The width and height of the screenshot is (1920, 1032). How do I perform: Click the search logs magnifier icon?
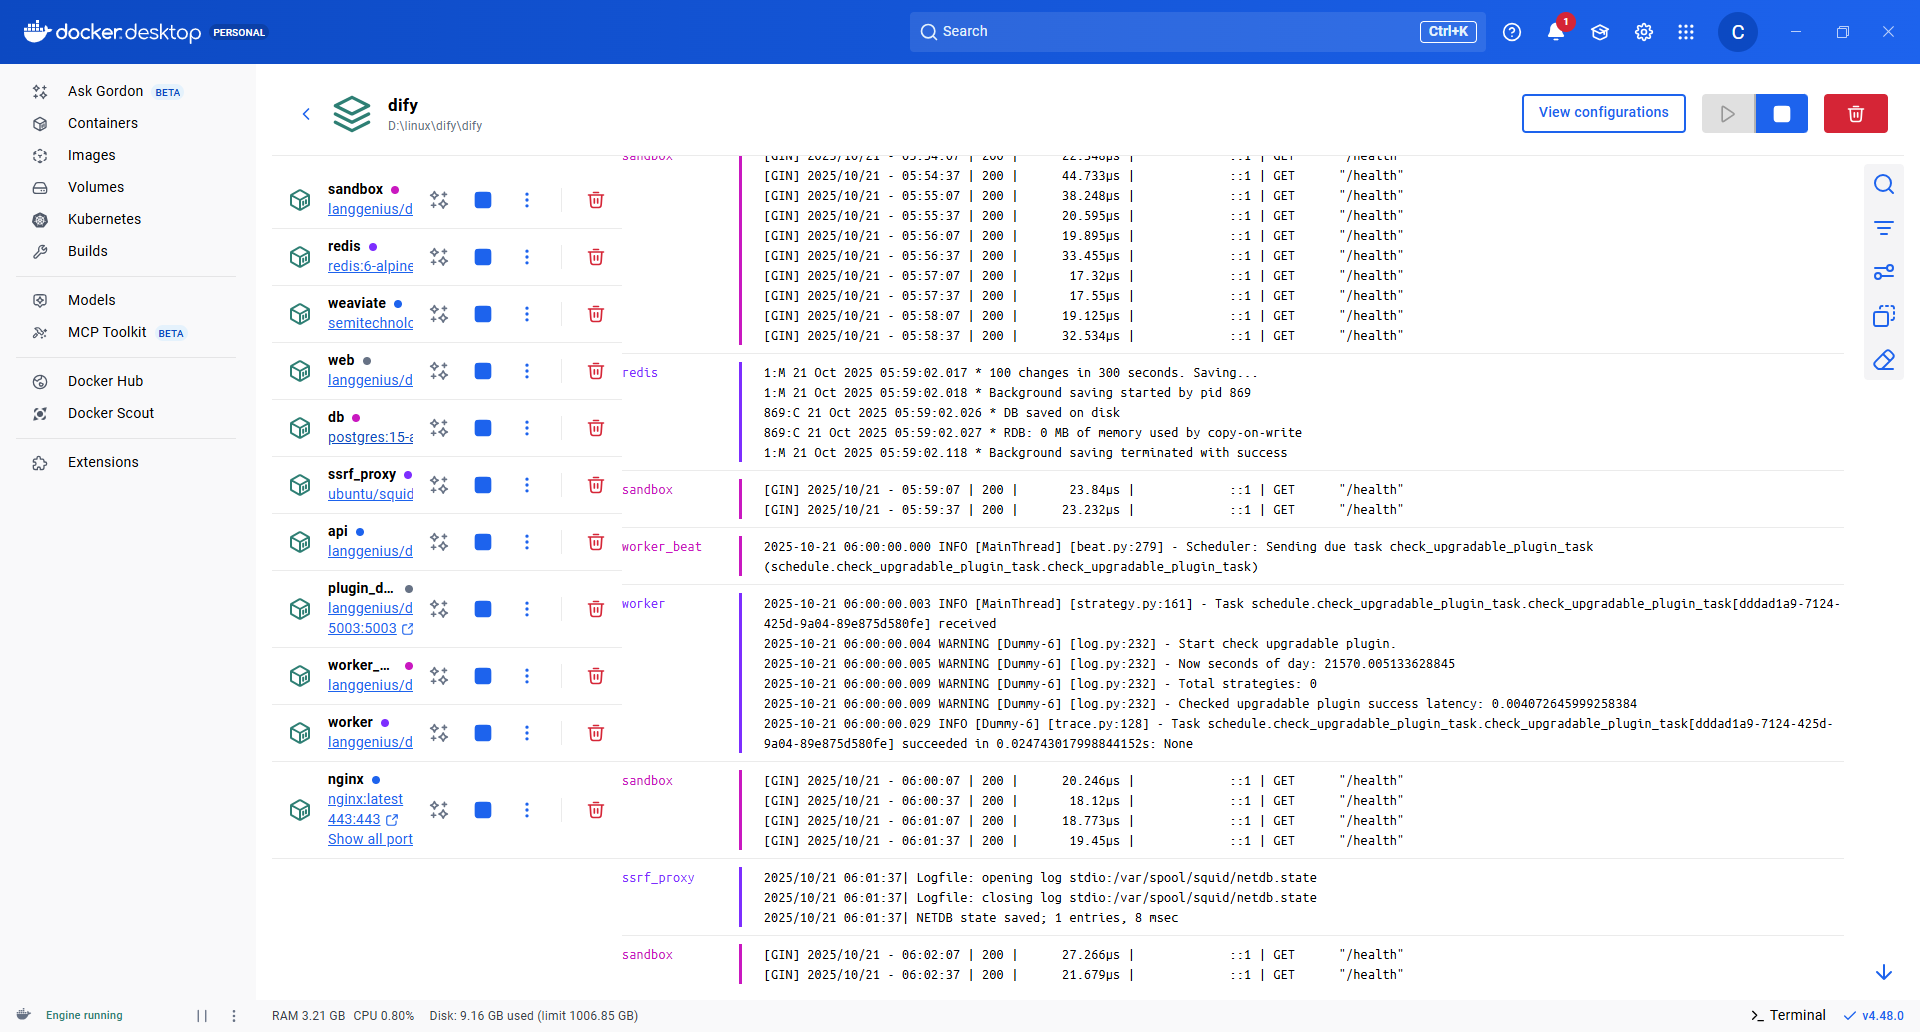pos(1883,185)
